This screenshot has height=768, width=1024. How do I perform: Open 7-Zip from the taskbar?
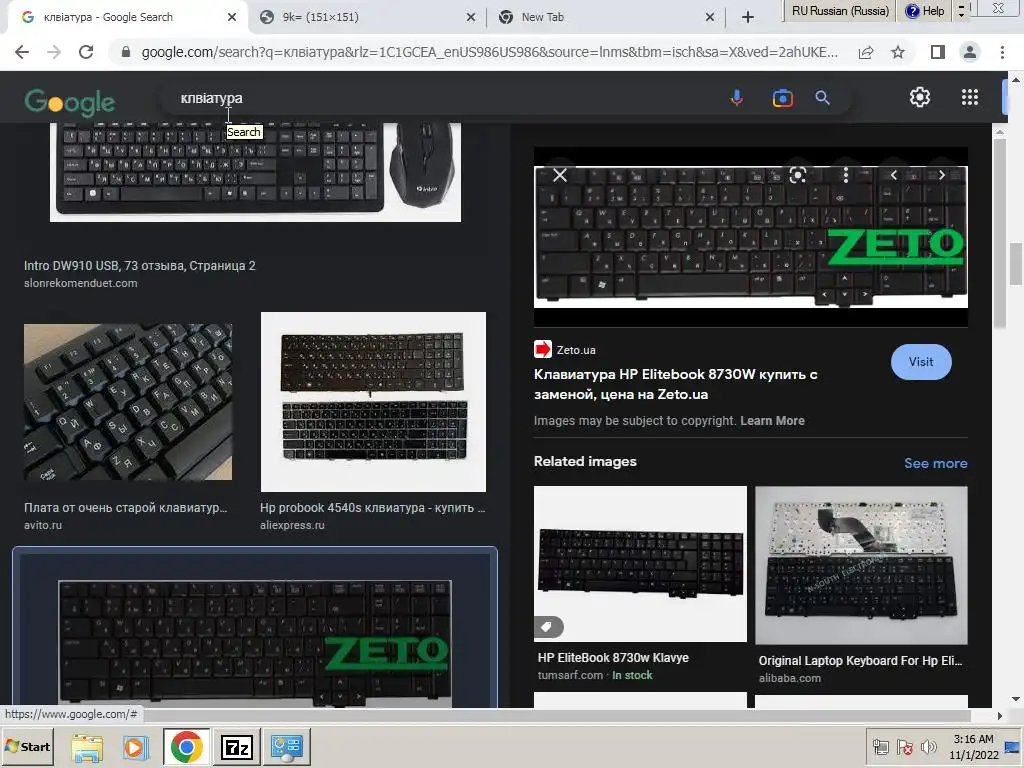[236, 748]
